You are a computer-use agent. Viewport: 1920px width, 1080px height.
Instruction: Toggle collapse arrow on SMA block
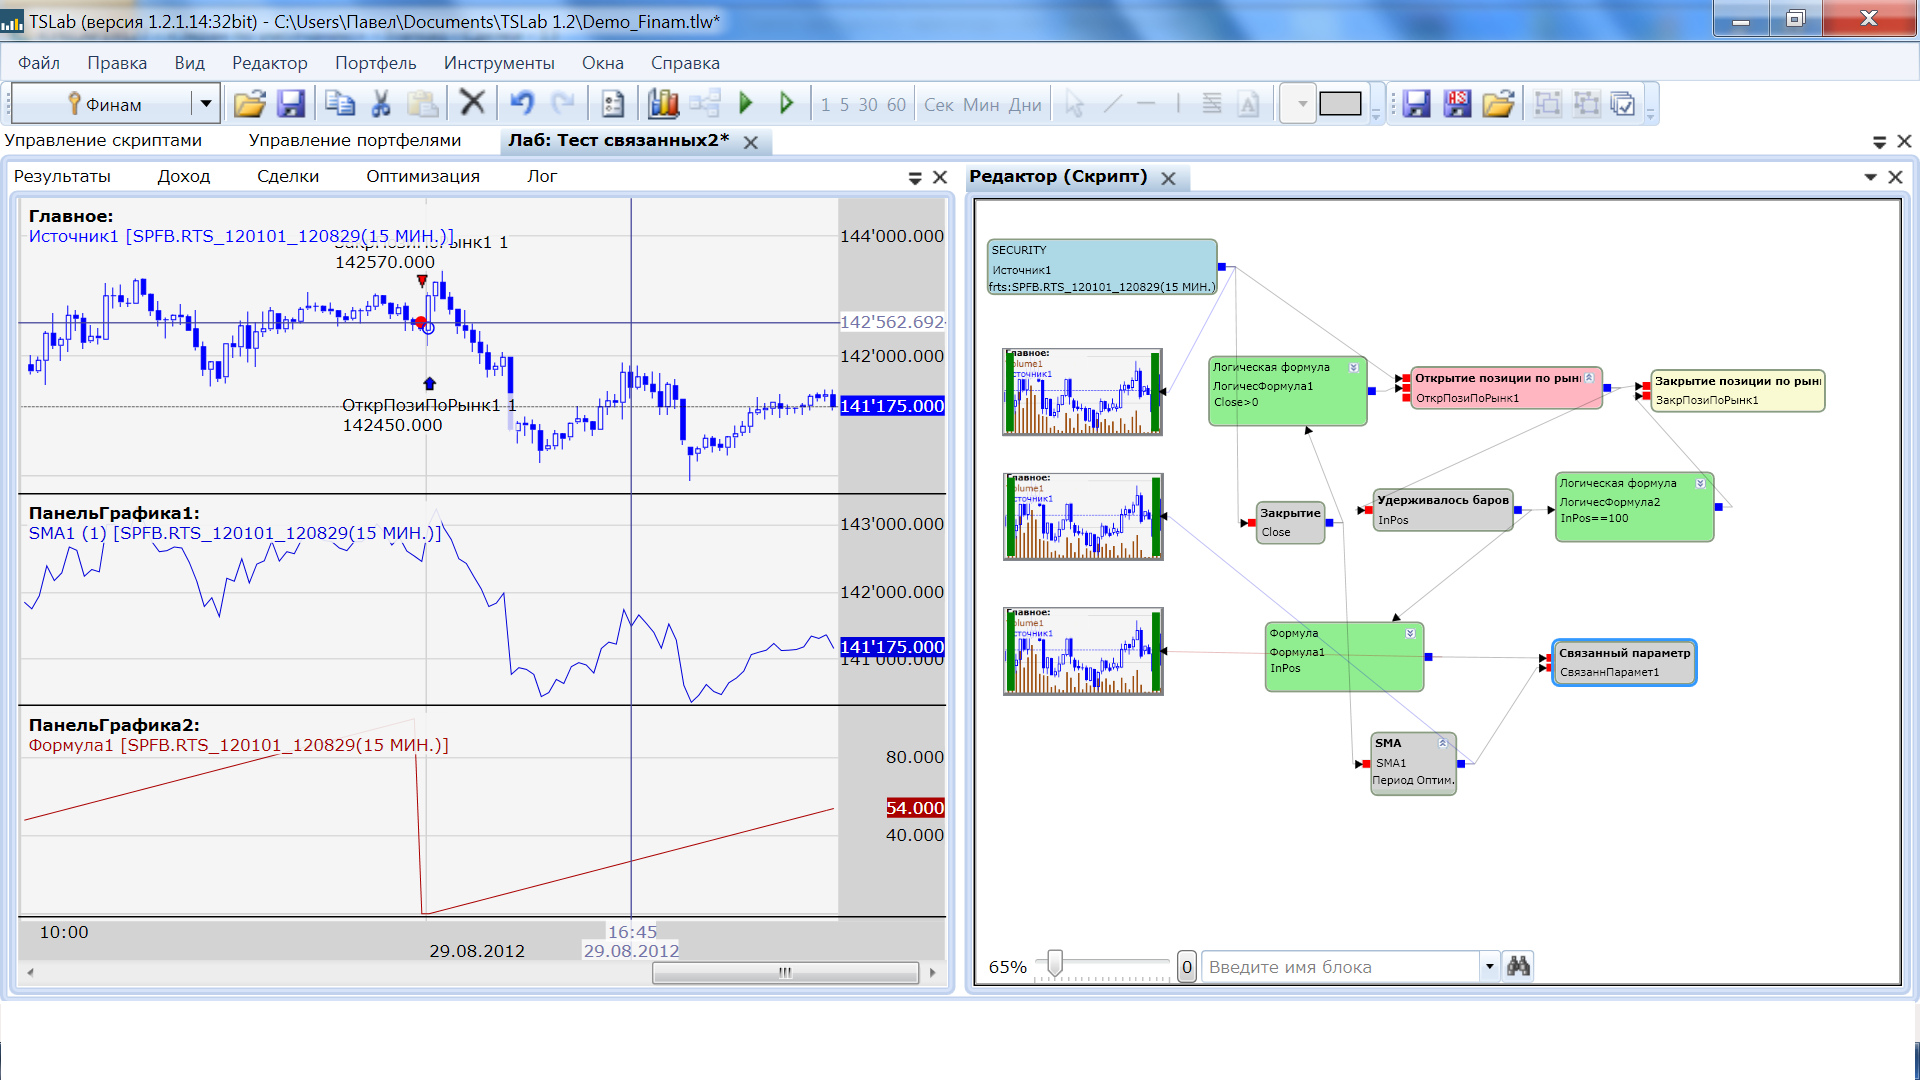1442,743
